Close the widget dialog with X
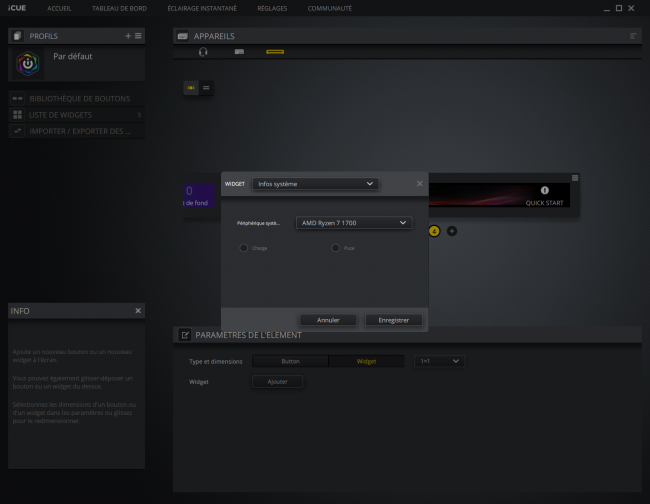 click(419, 184)
